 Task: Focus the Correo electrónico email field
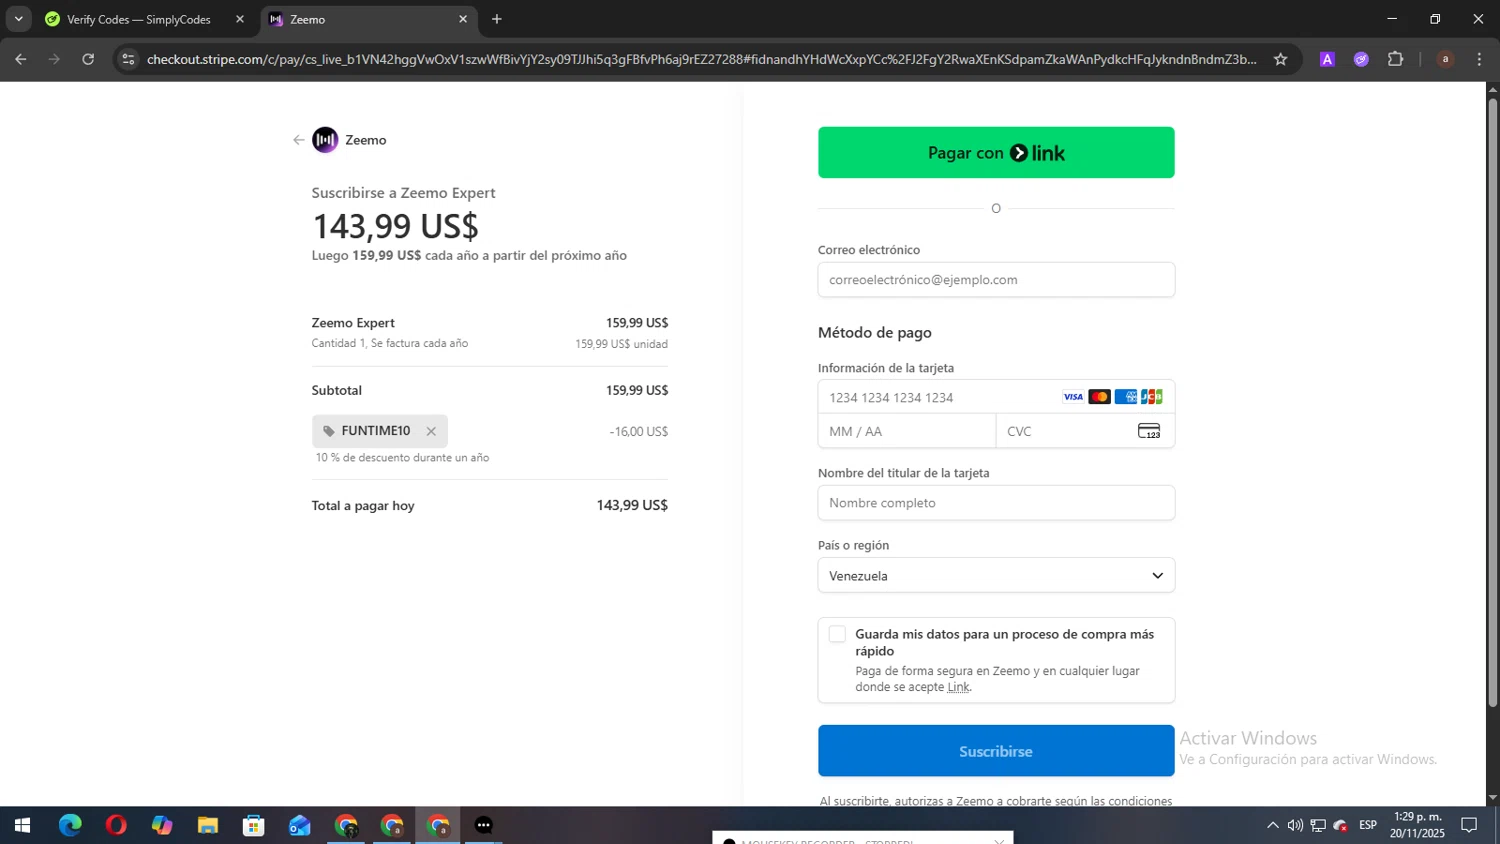pyautogui.click(x=996, y=280)
